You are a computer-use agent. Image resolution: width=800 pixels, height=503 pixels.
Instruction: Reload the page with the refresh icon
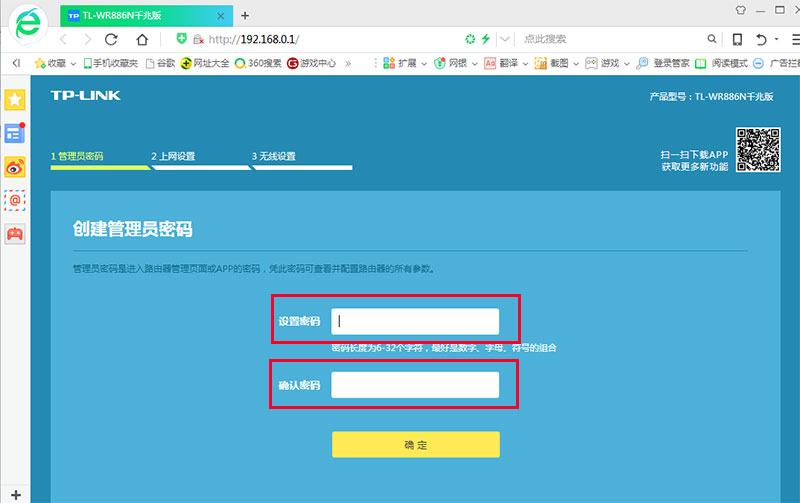click(x=111, y=39)
